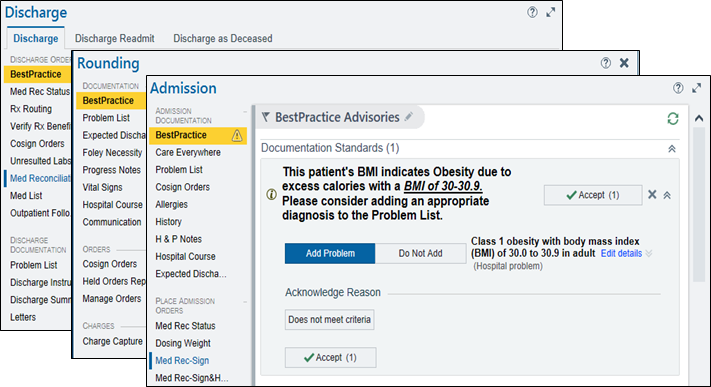Open Dosing Weight section
The image size is (711, 387).
[183, 343]
